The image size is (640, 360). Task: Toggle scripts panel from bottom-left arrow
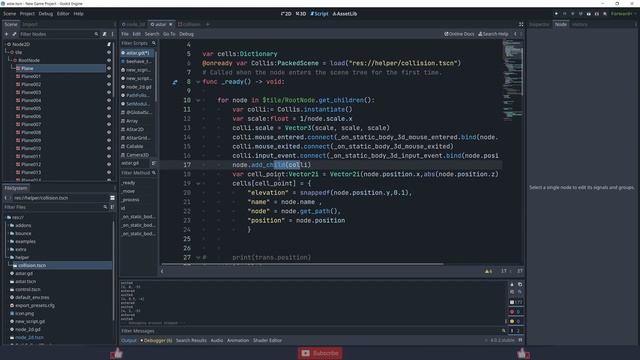162,271
